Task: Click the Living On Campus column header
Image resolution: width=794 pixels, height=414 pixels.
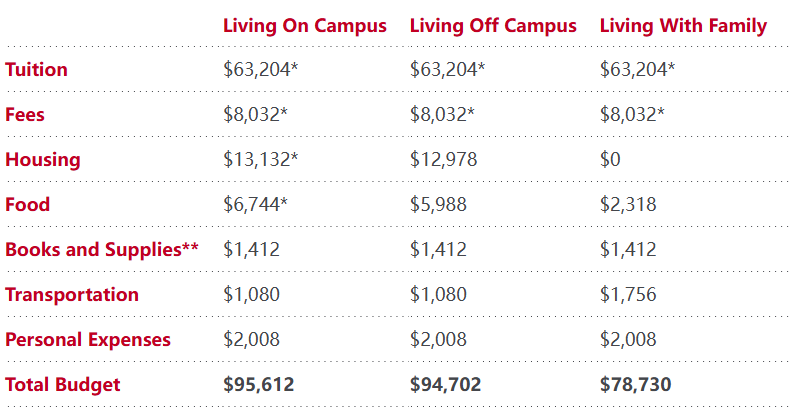Action: (304, 26)
